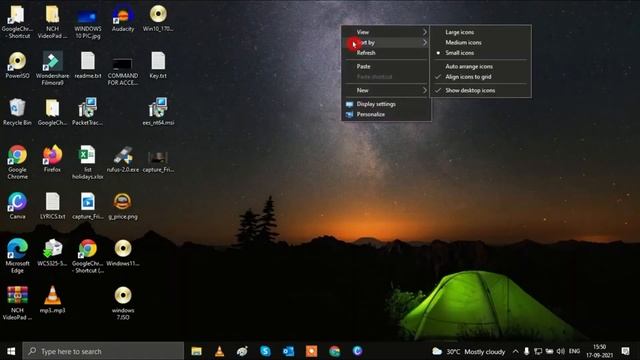Select the Key.txt file icon
Viewport: 640px width, 360px height.
[158, 65]
